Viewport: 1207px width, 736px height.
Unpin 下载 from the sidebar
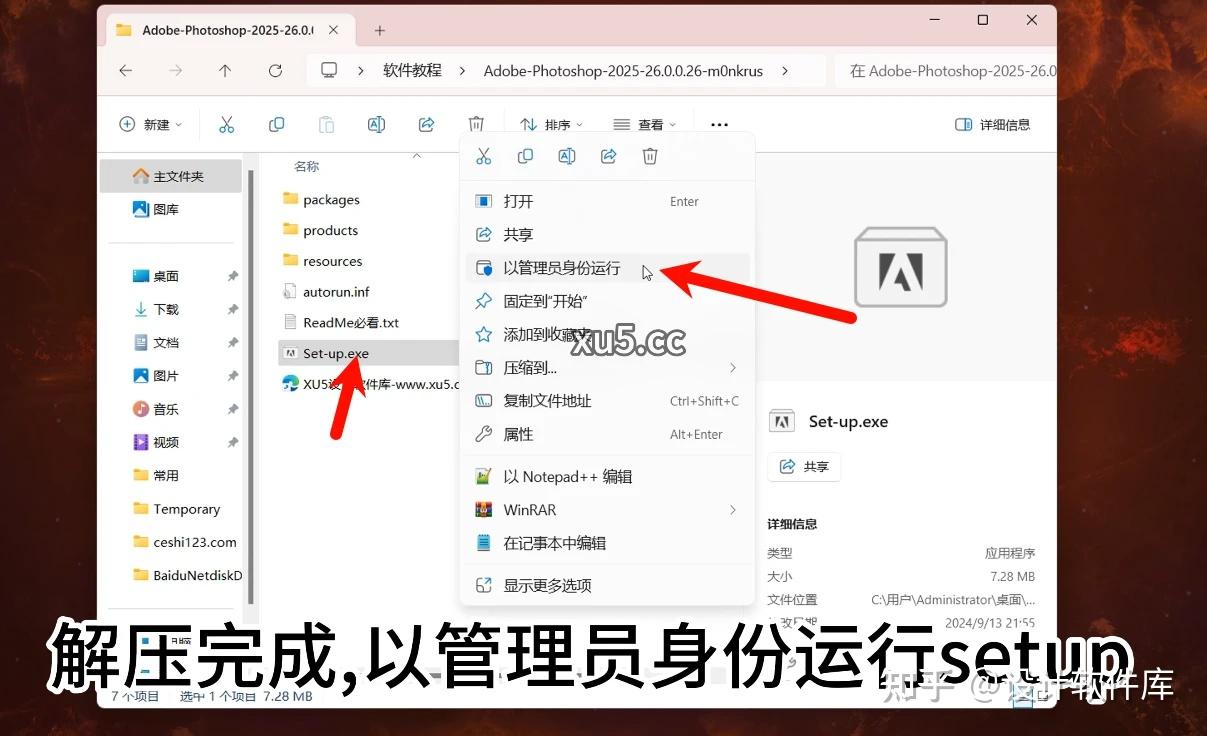[235, 309]
